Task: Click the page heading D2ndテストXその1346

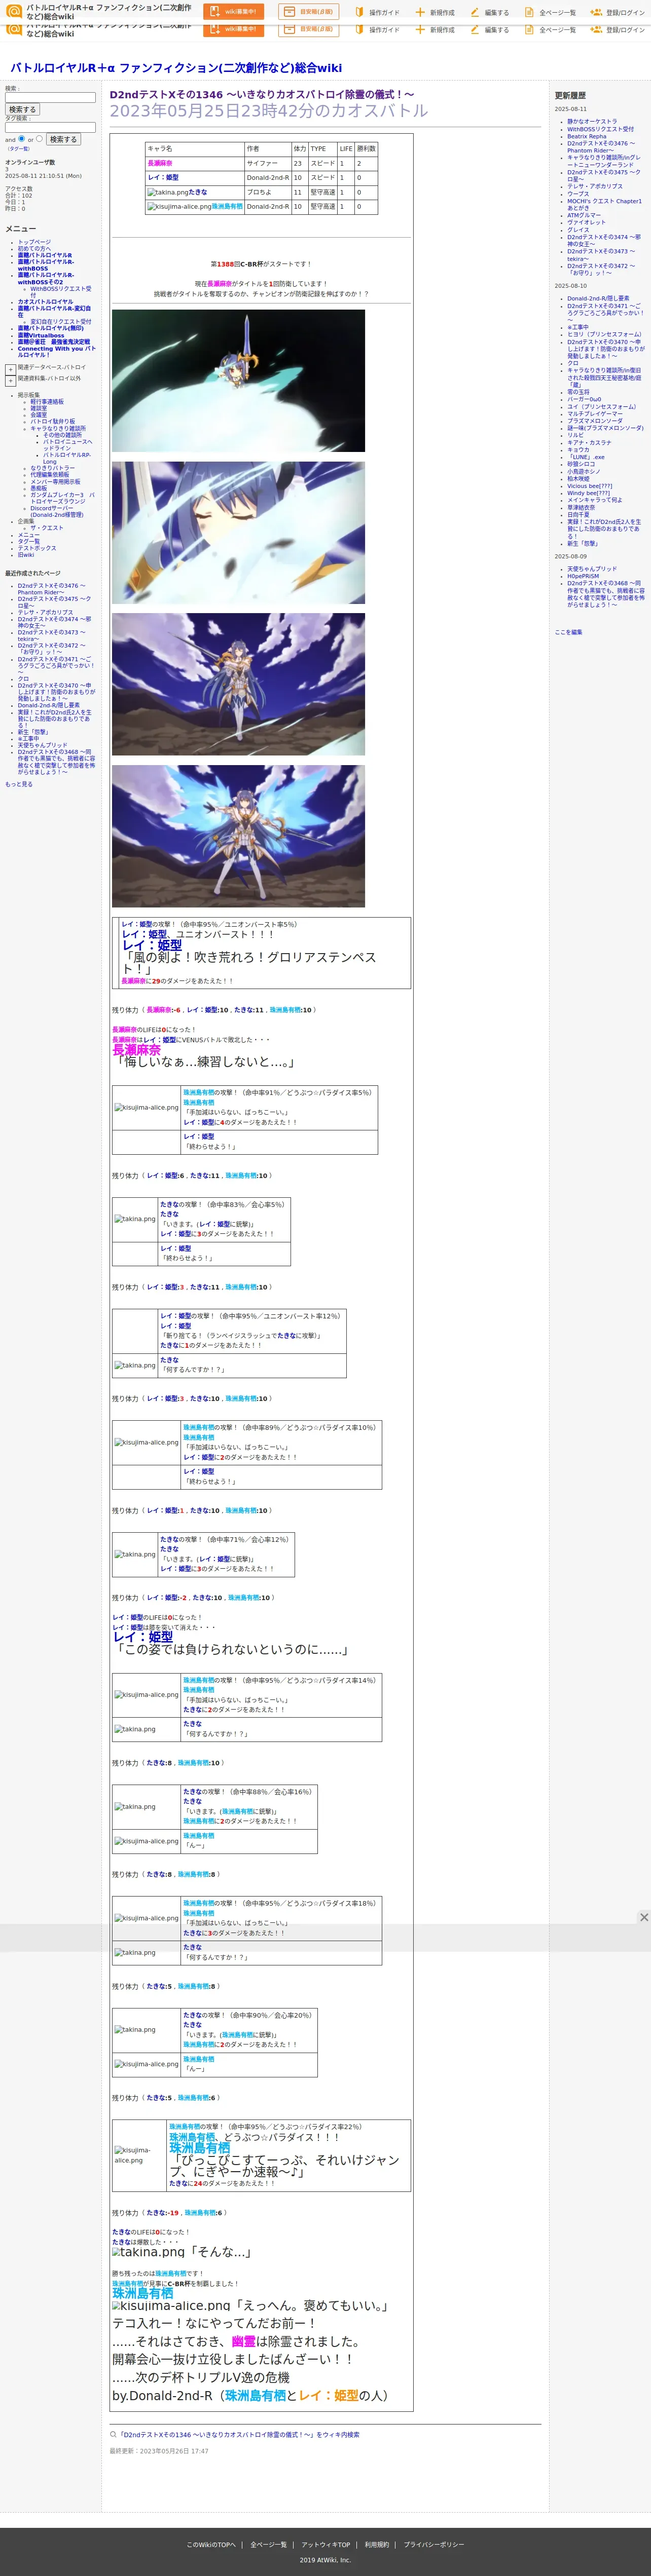Action: coord(262,95)
